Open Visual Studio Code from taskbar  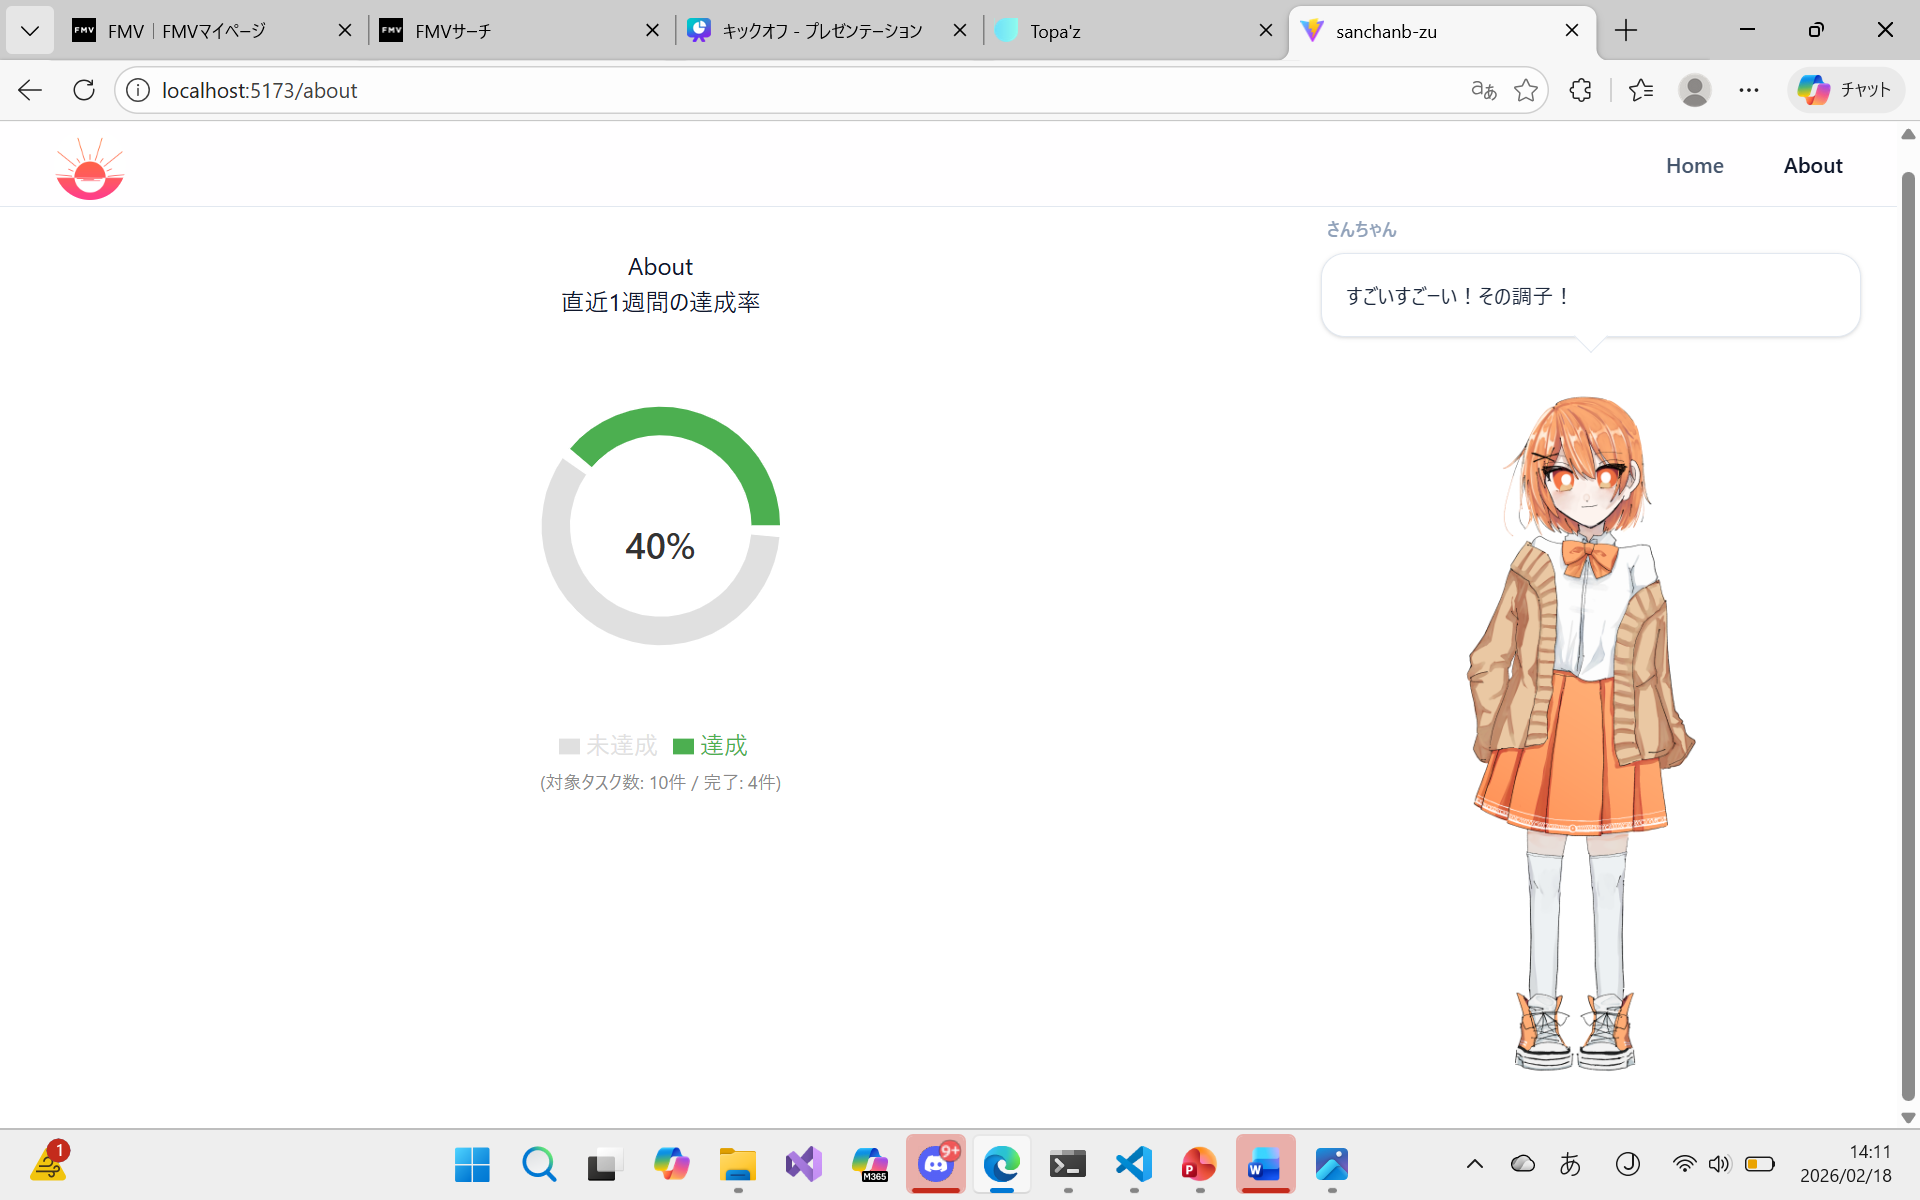[1134, 1164]
